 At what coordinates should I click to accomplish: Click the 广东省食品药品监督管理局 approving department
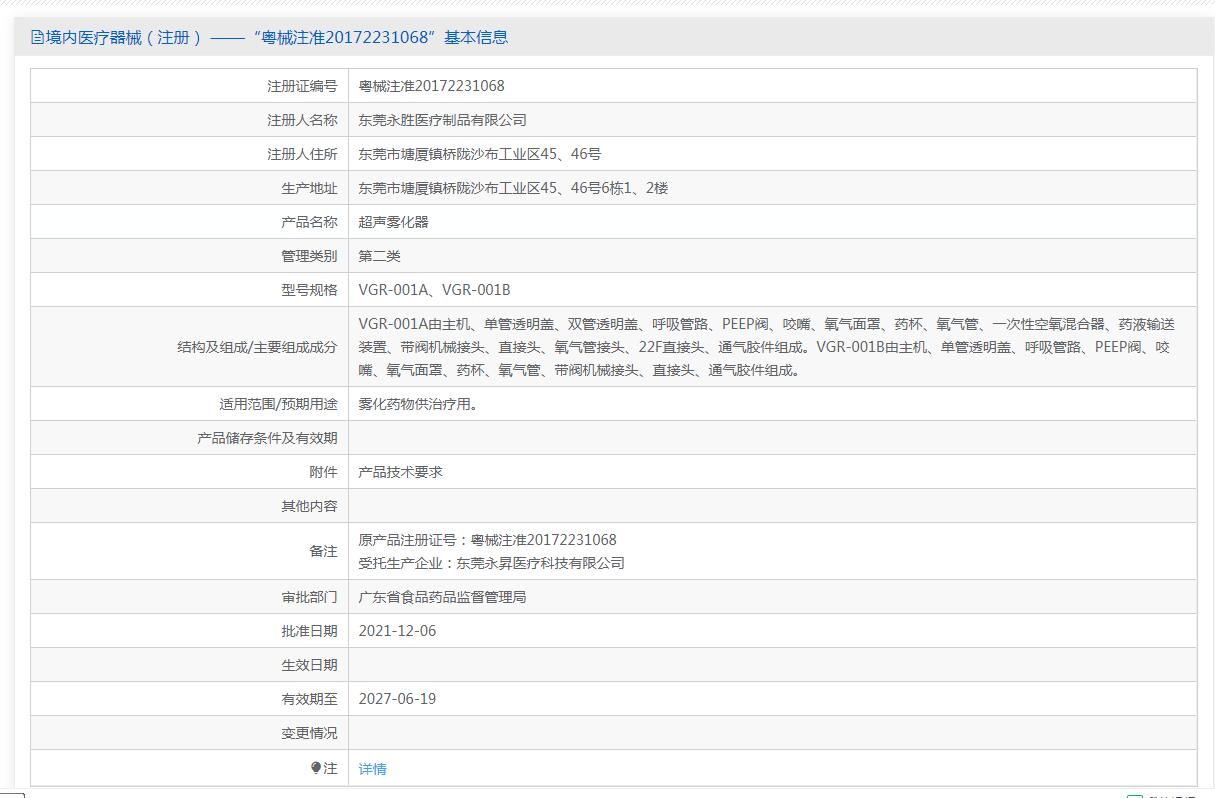(x=442, y=597)
